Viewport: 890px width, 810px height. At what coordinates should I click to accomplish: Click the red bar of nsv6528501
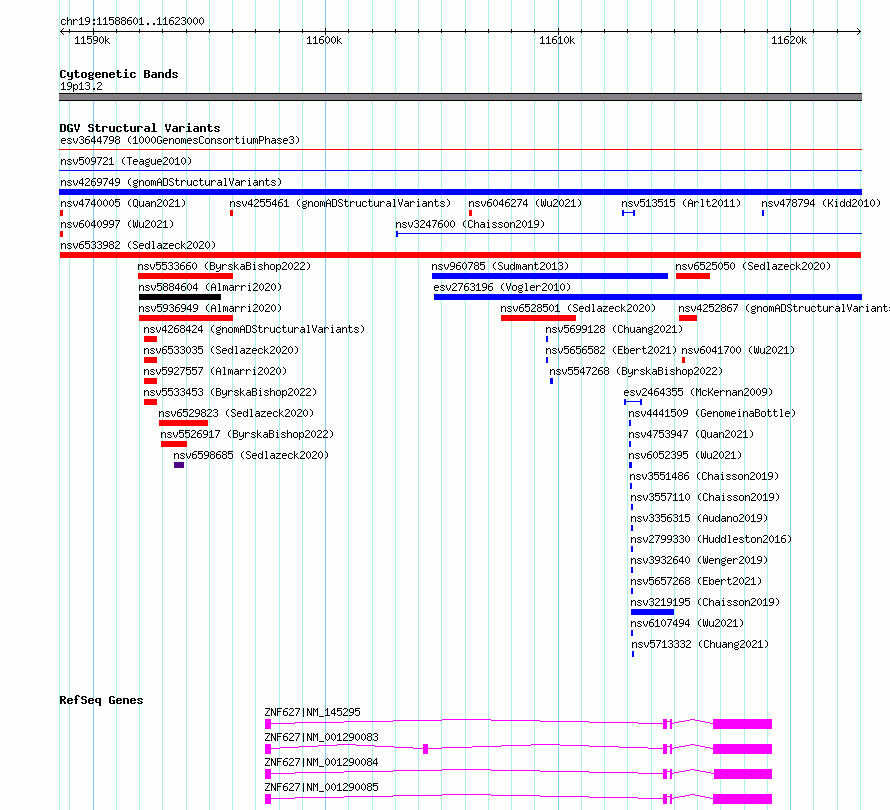[538, 318]
